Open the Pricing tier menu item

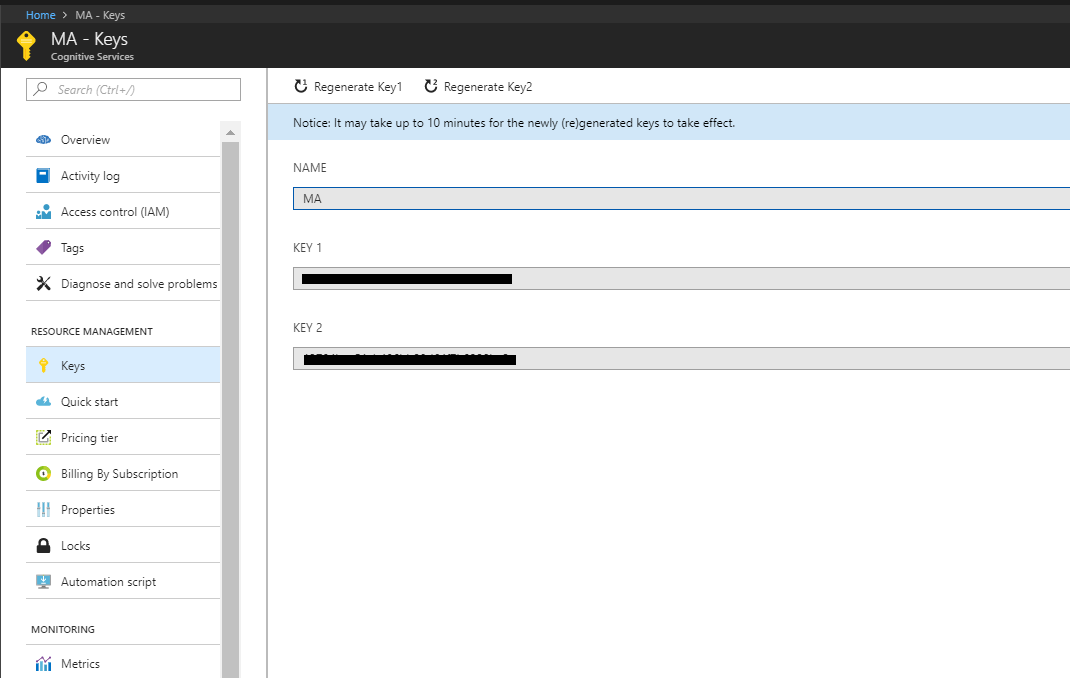point(123,437)
